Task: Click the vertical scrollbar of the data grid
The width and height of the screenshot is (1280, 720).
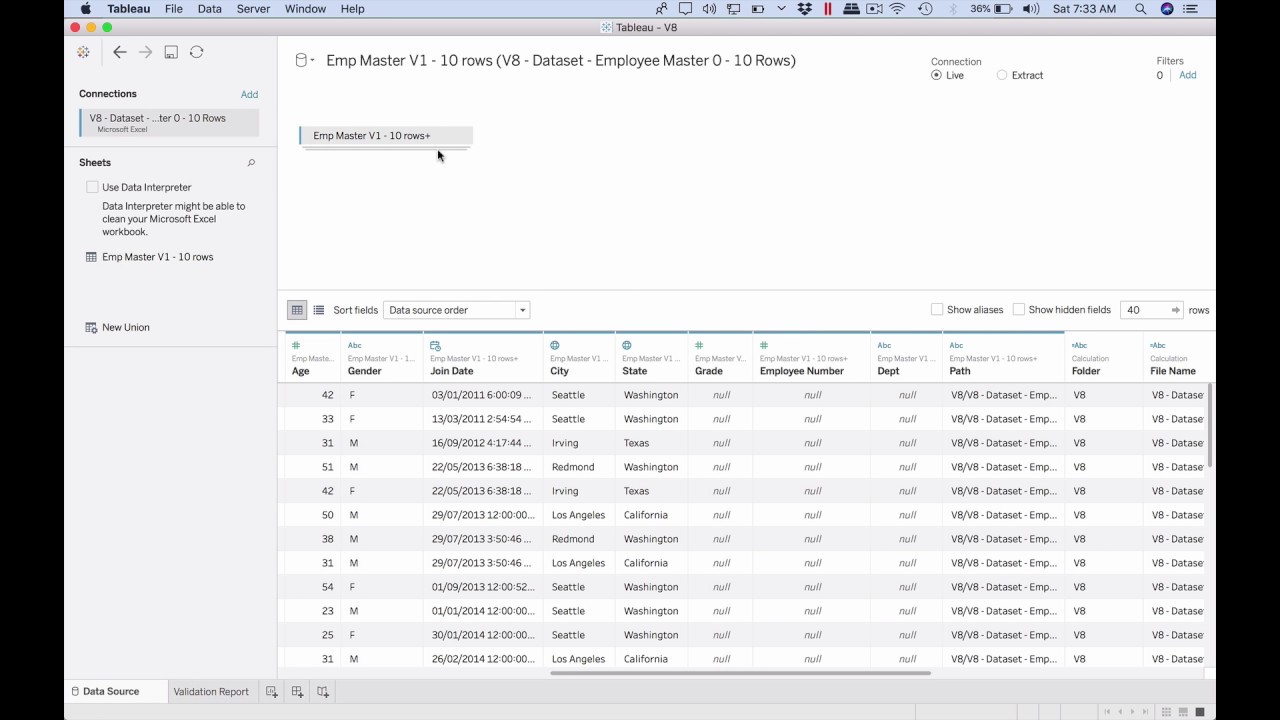Action: [x=1210, y=425]
